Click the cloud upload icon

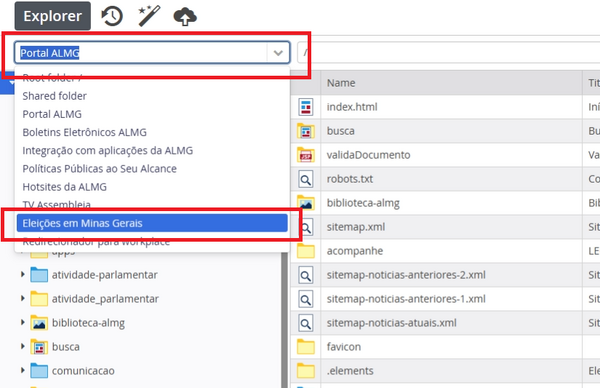[x=185, y=16]
